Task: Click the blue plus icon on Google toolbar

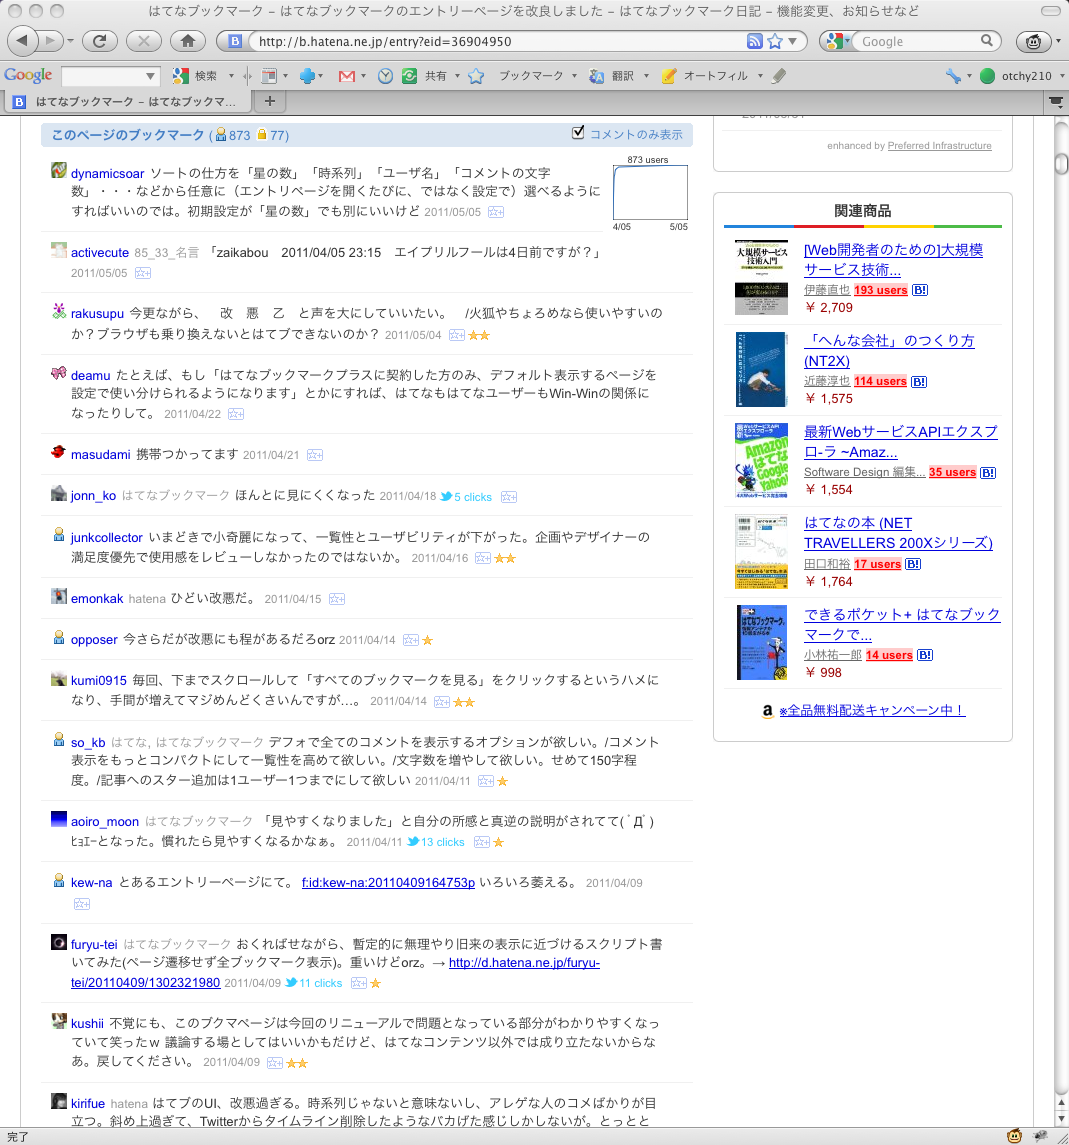Action: tap(307, 76)
